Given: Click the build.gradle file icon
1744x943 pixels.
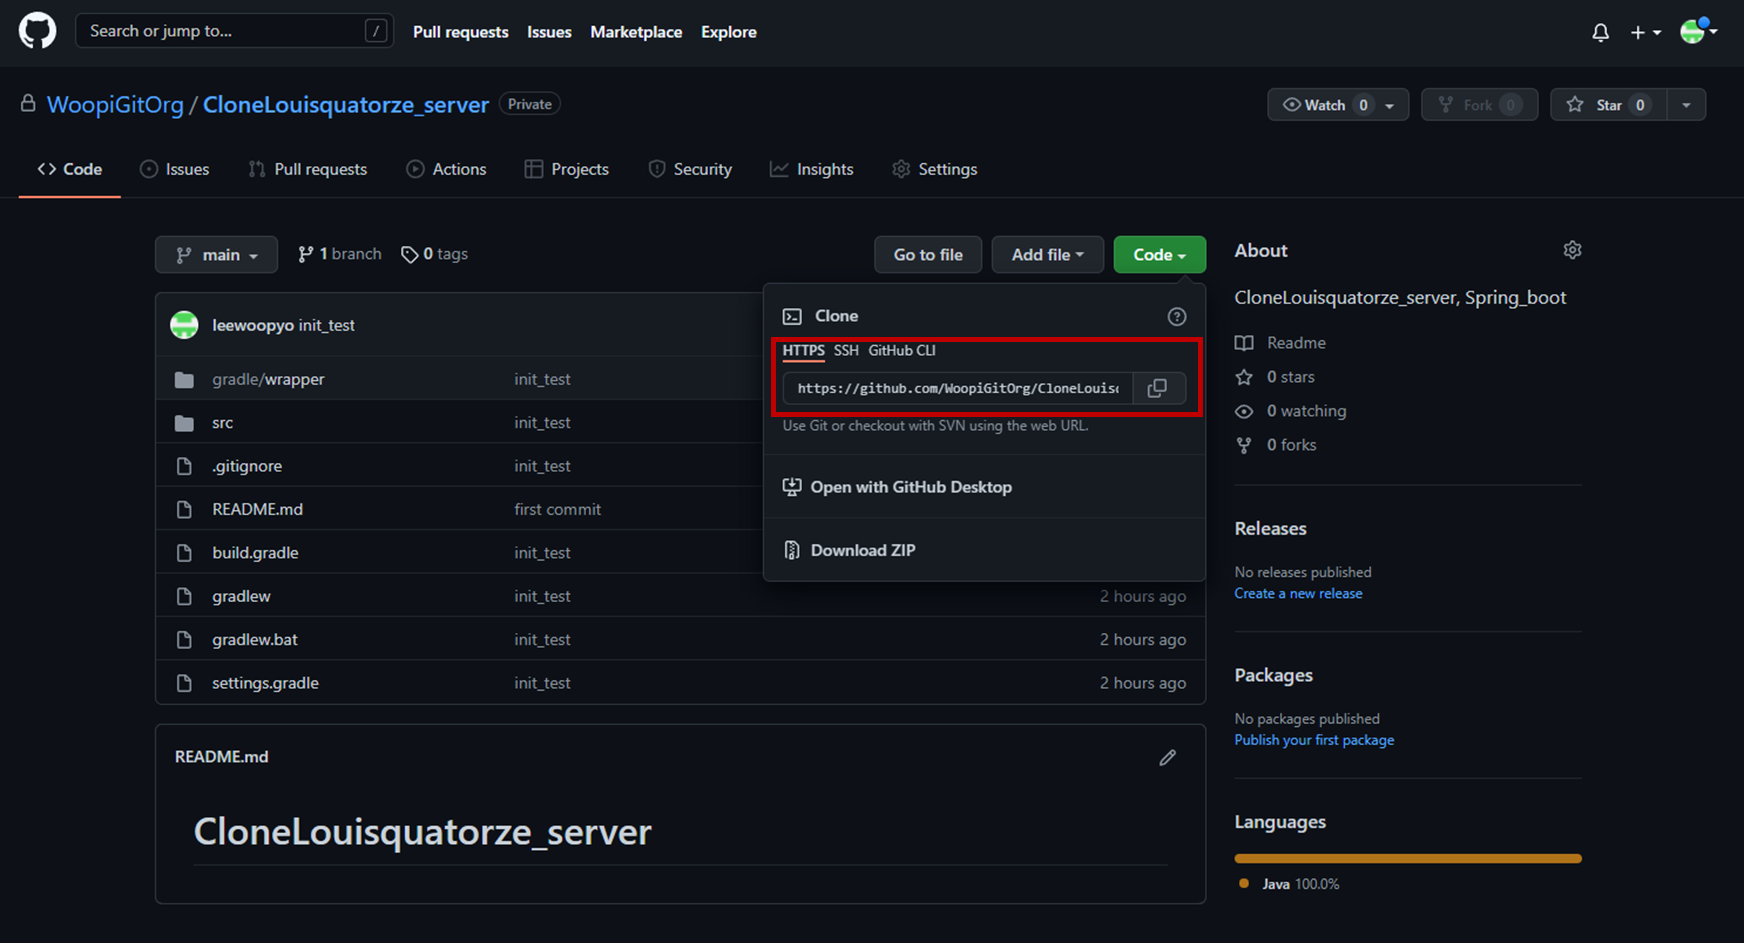Looking at the screenshot, I should click(184, 553).
